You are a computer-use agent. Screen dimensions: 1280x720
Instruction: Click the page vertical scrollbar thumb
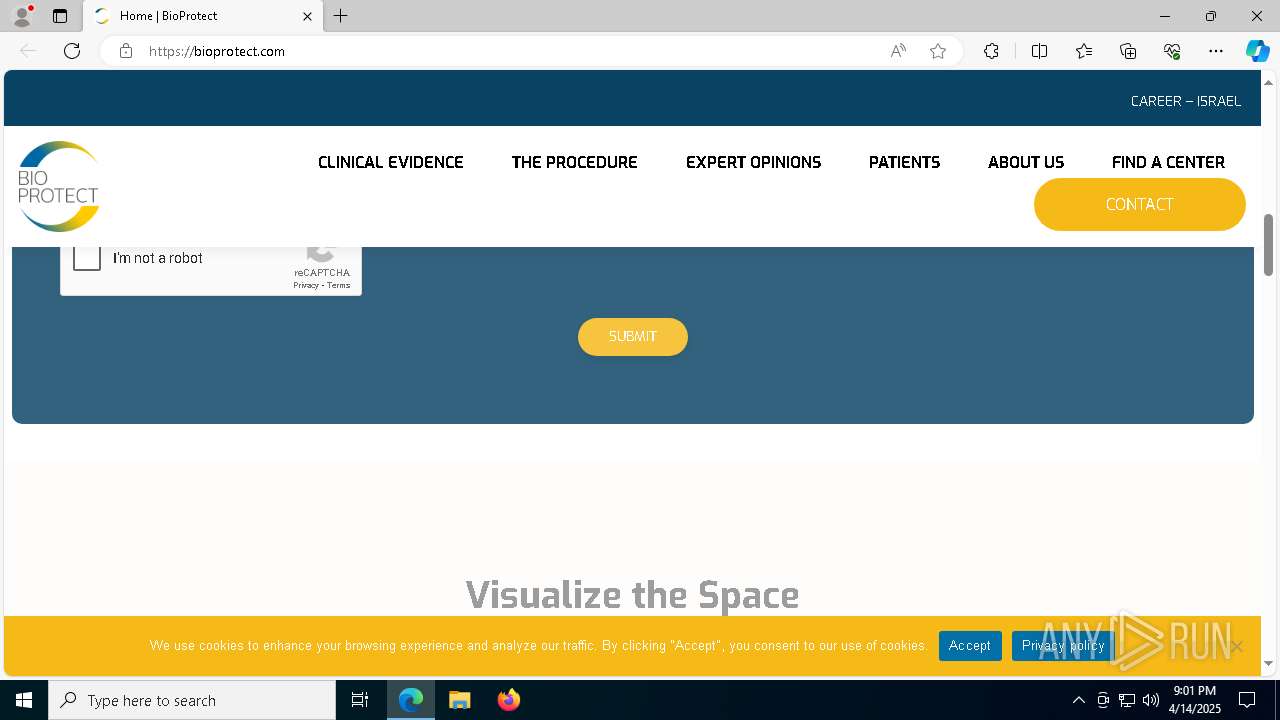tap(1268, 244)
